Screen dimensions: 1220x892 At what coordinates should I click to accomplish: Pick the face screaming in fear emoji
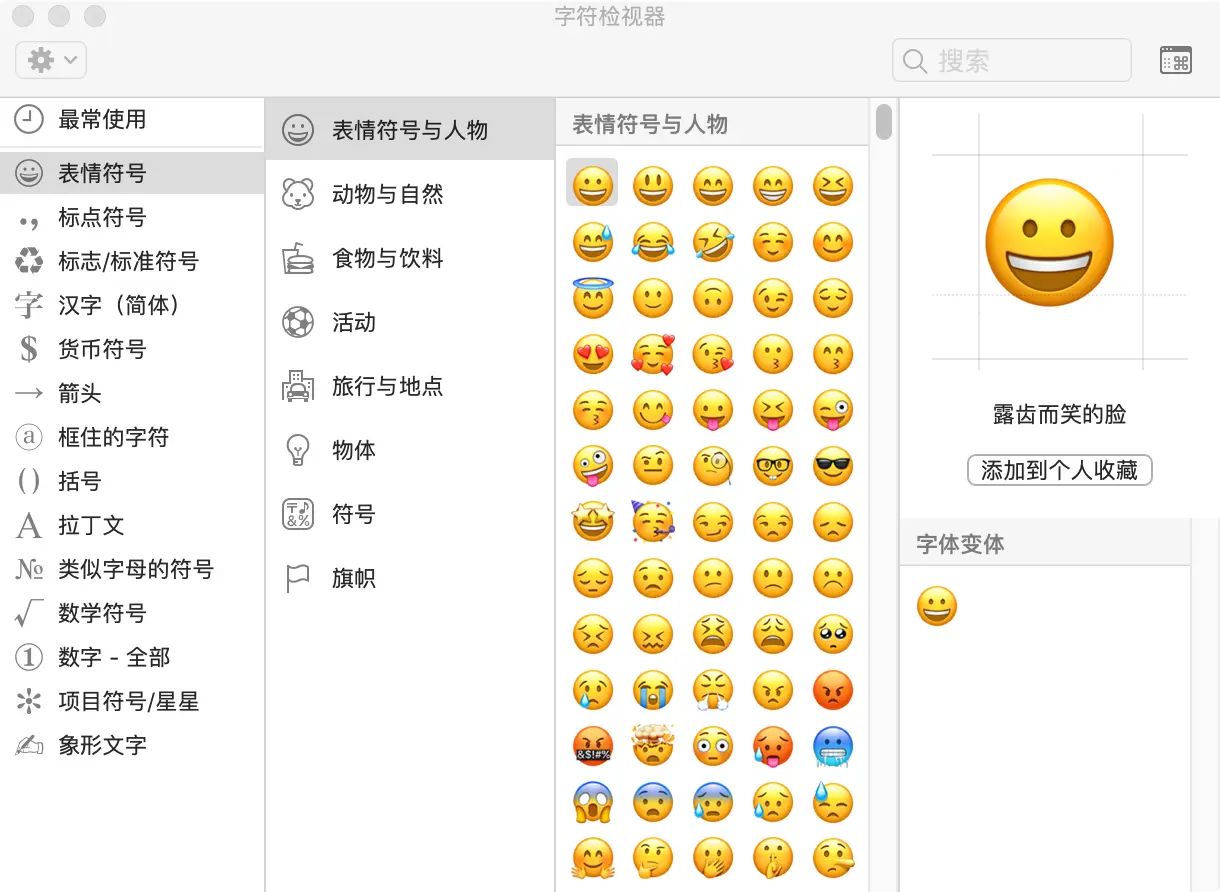pos(592,801)
